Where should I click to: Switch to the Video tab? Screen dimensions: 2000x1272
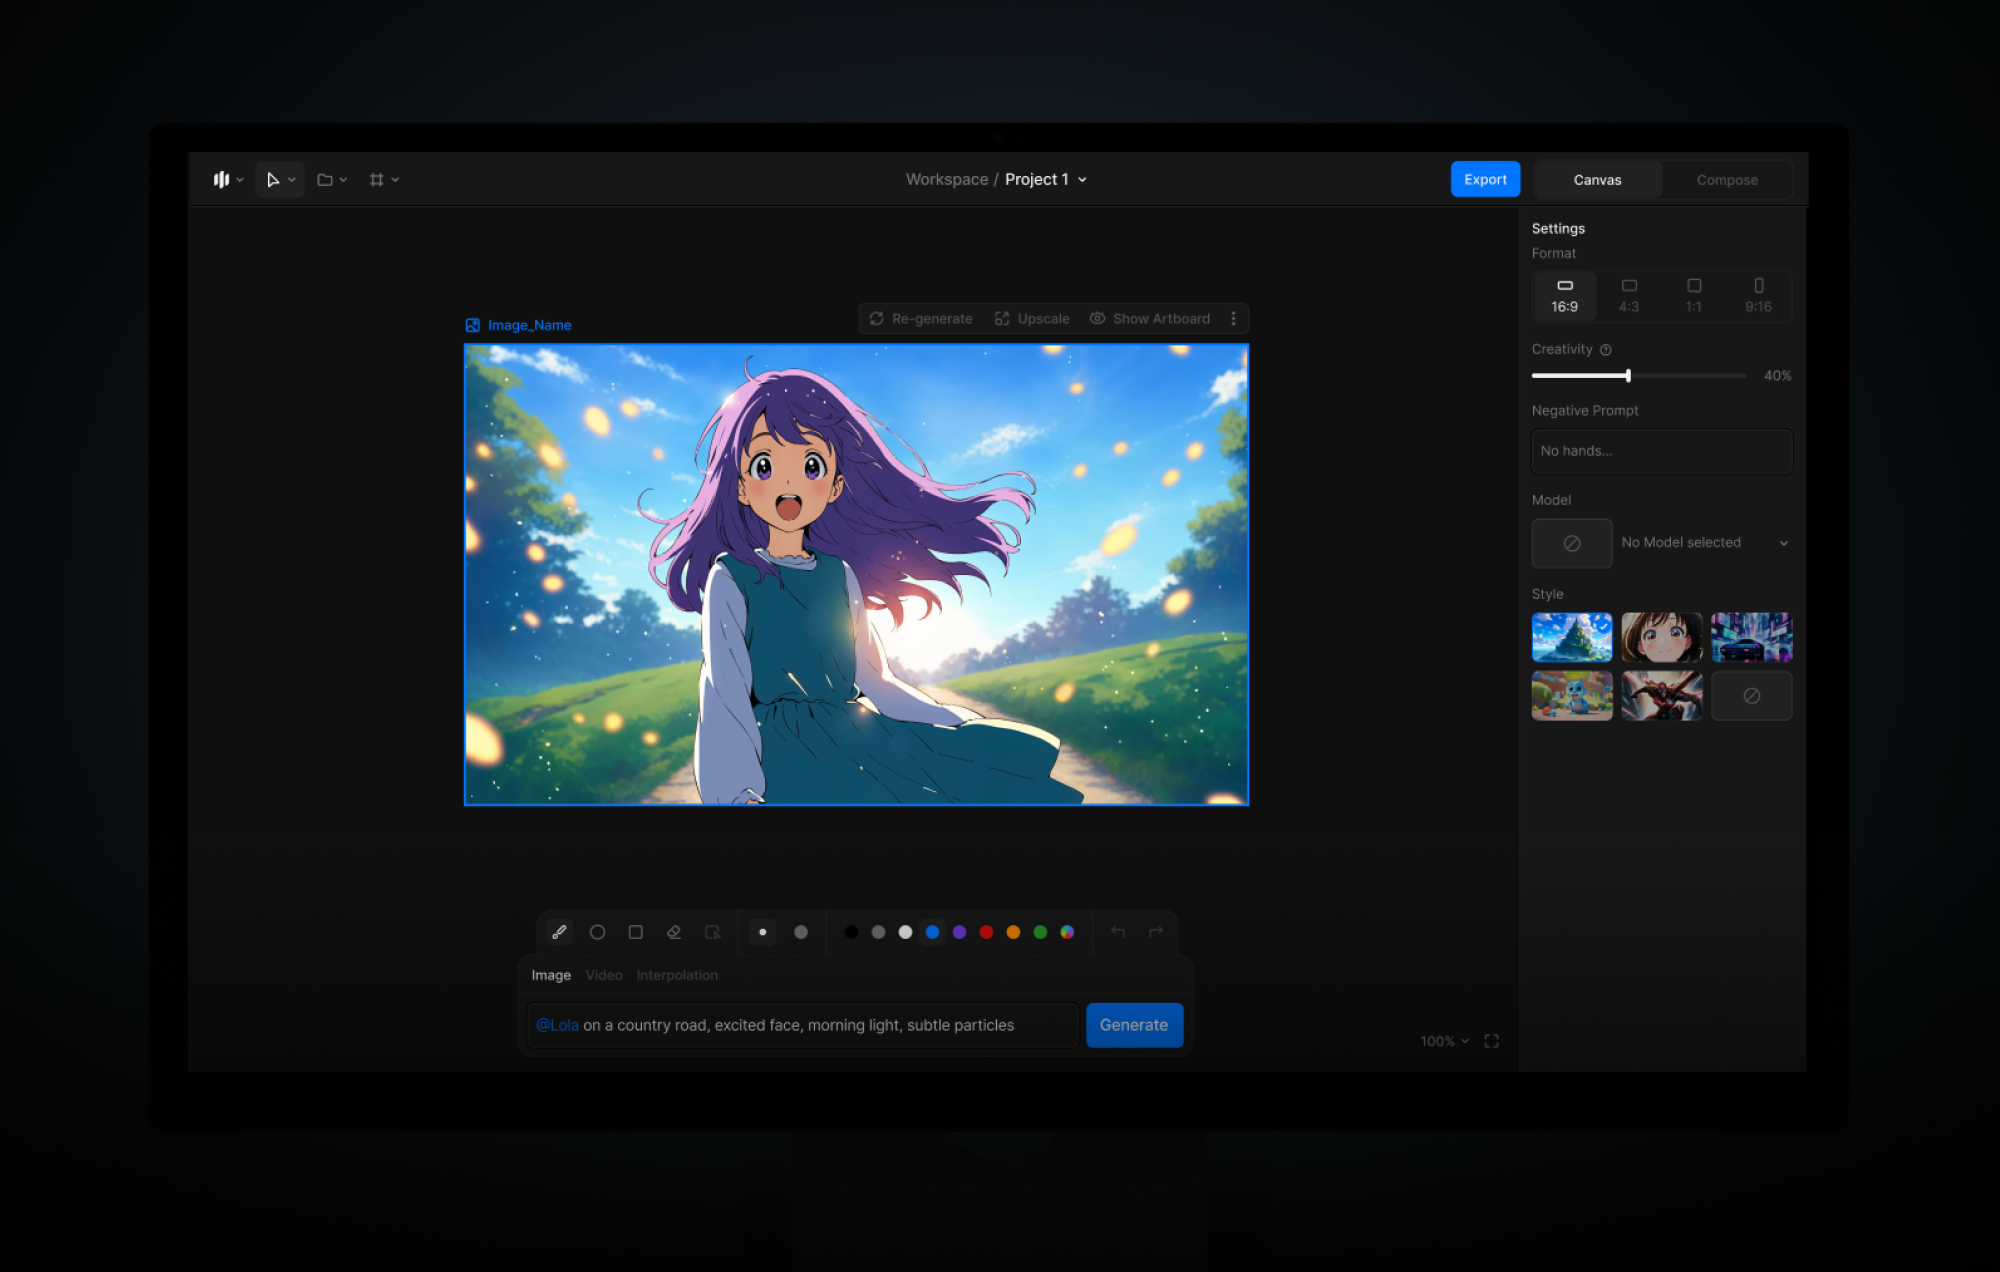coord(603,975)
